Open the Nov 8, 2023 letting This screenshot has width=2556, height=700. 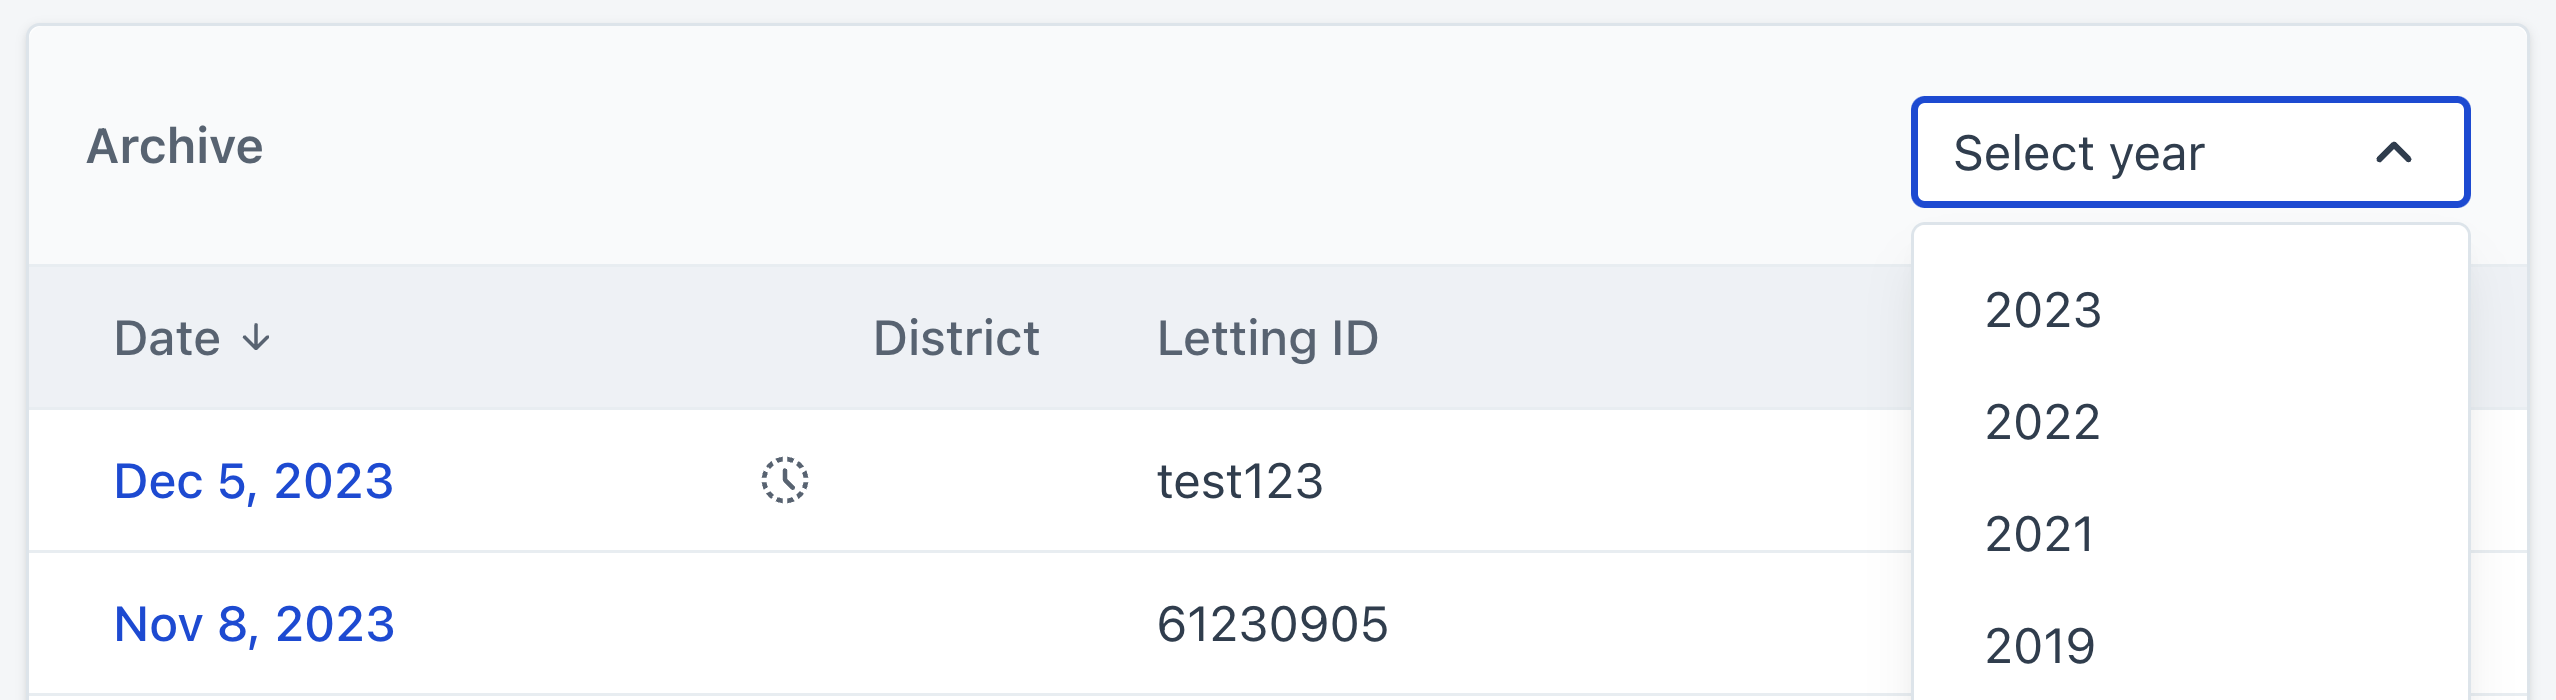coord(254,624)
